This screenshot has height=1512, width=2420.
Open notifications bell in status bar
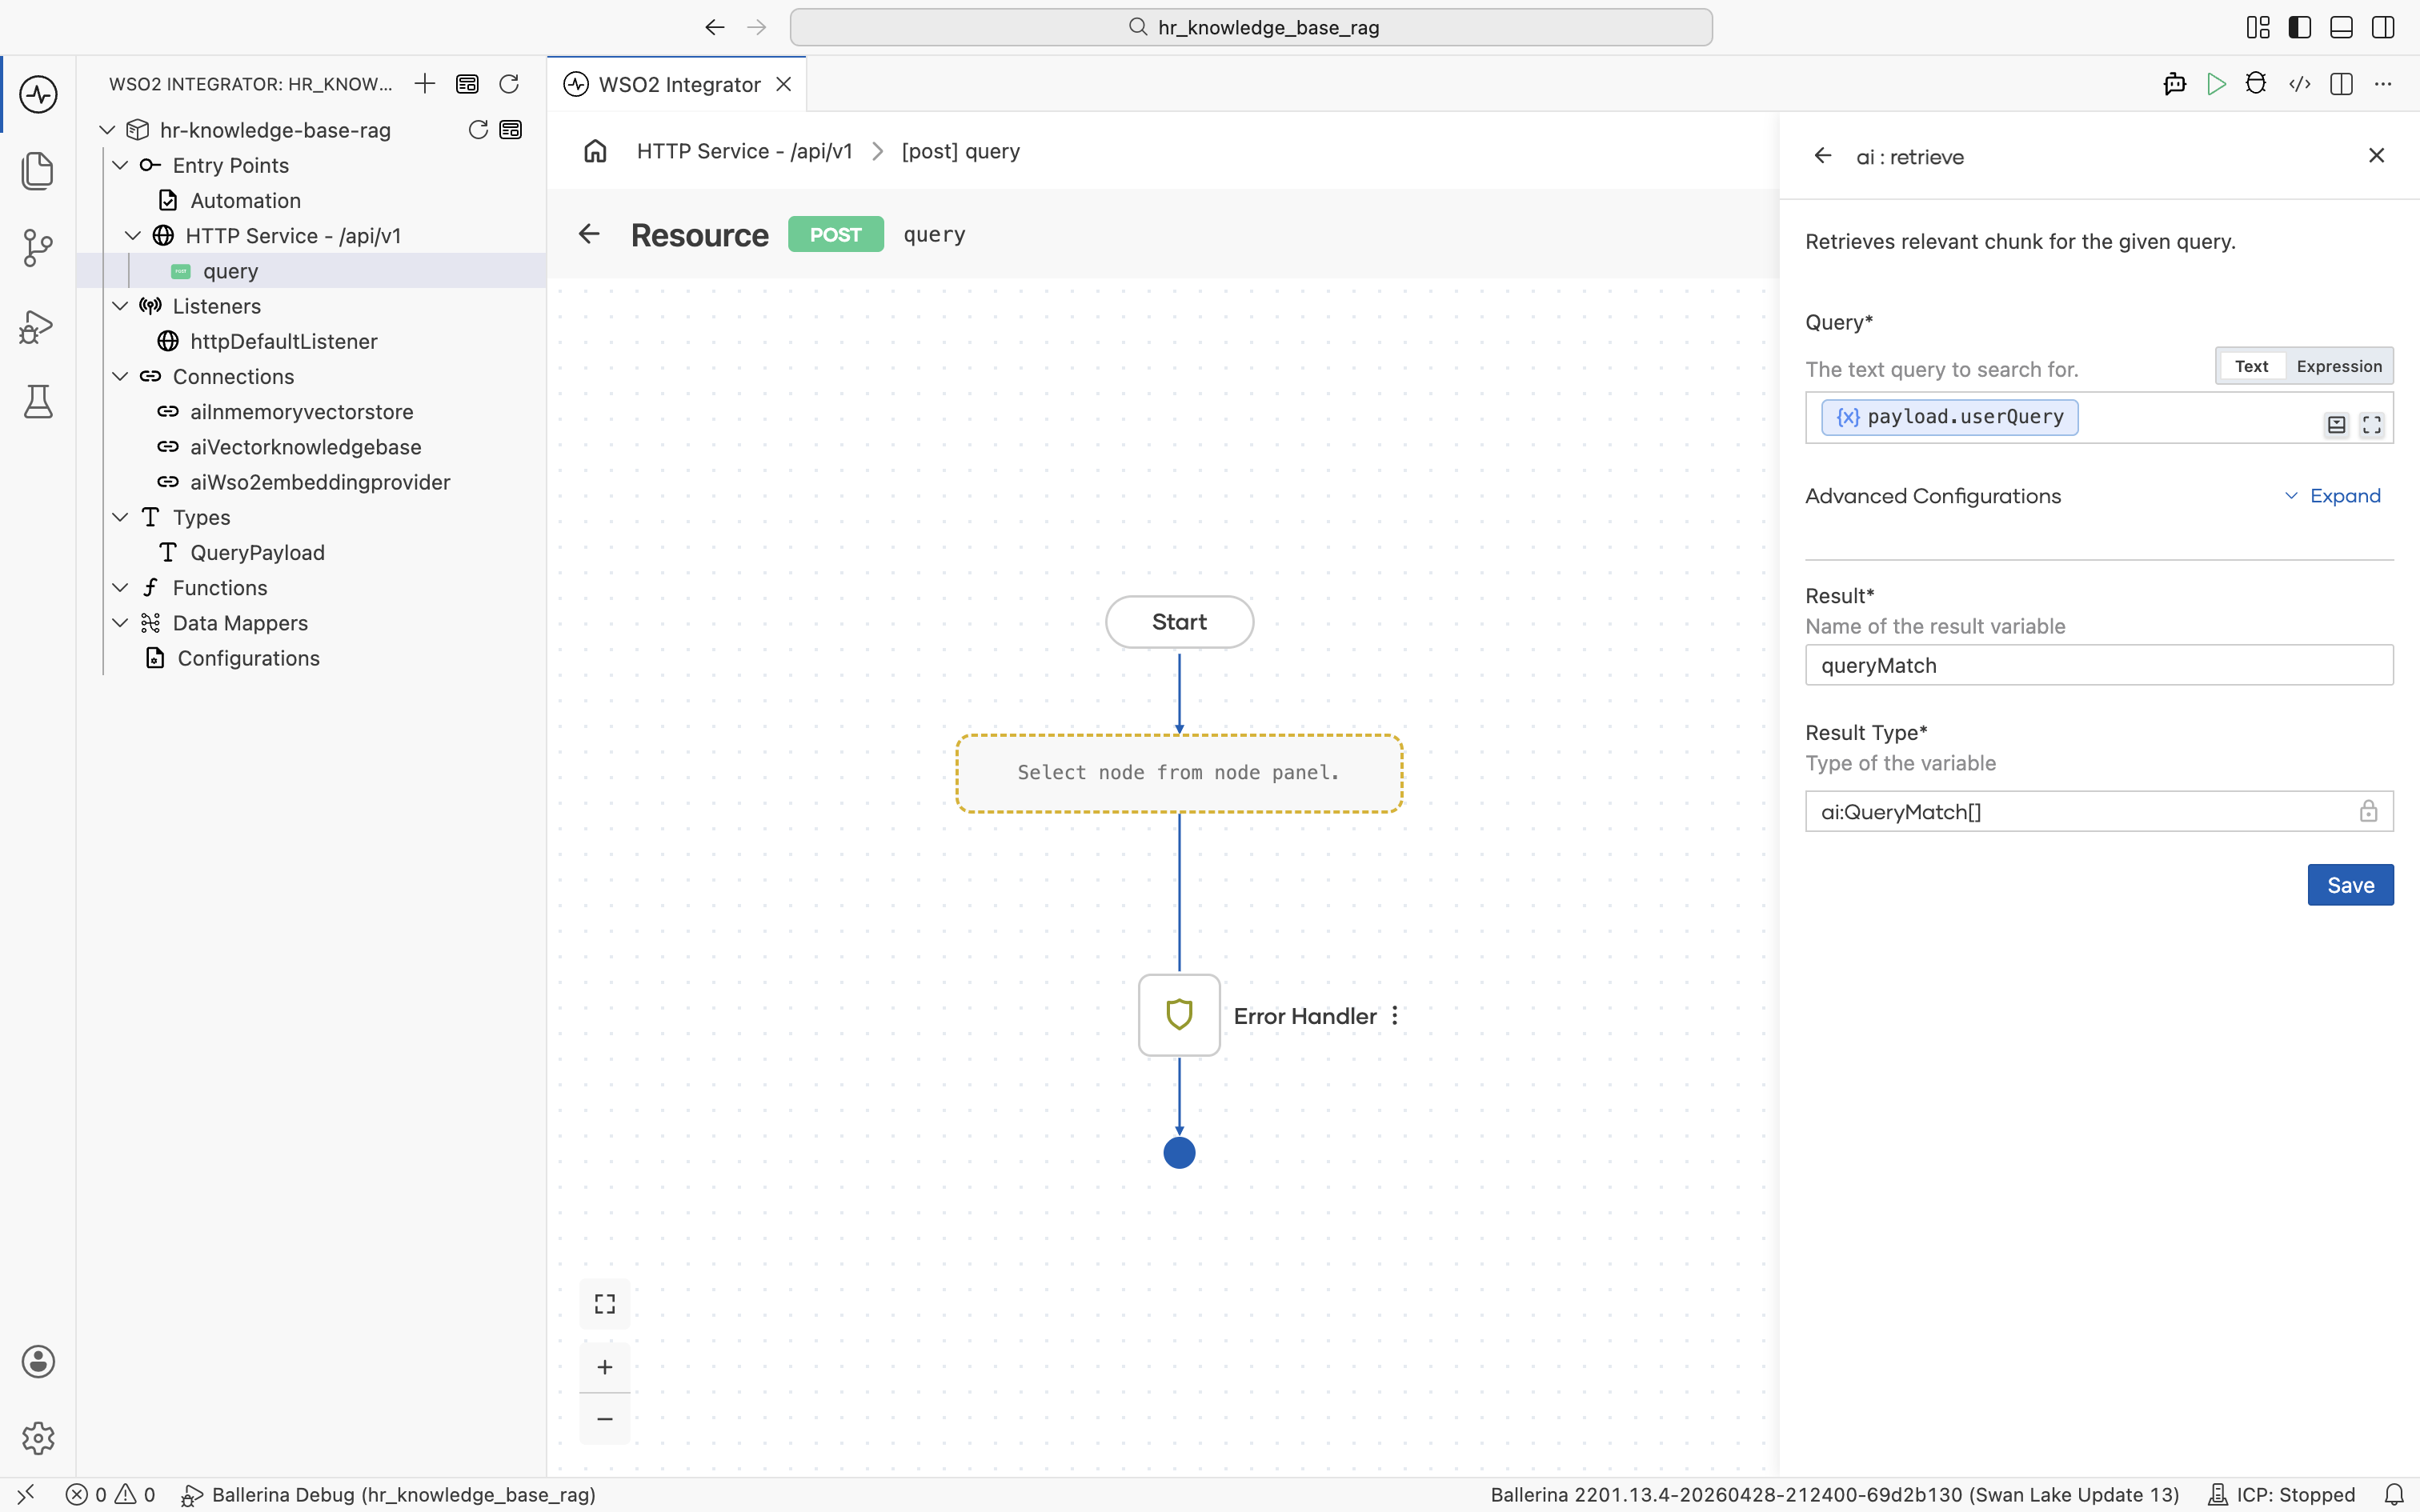tap(2394, 1494)
